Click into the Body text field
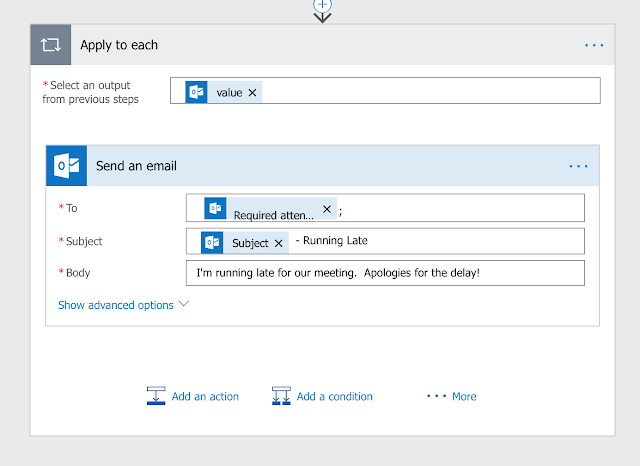The image size is (640, 466). [385, 273]
